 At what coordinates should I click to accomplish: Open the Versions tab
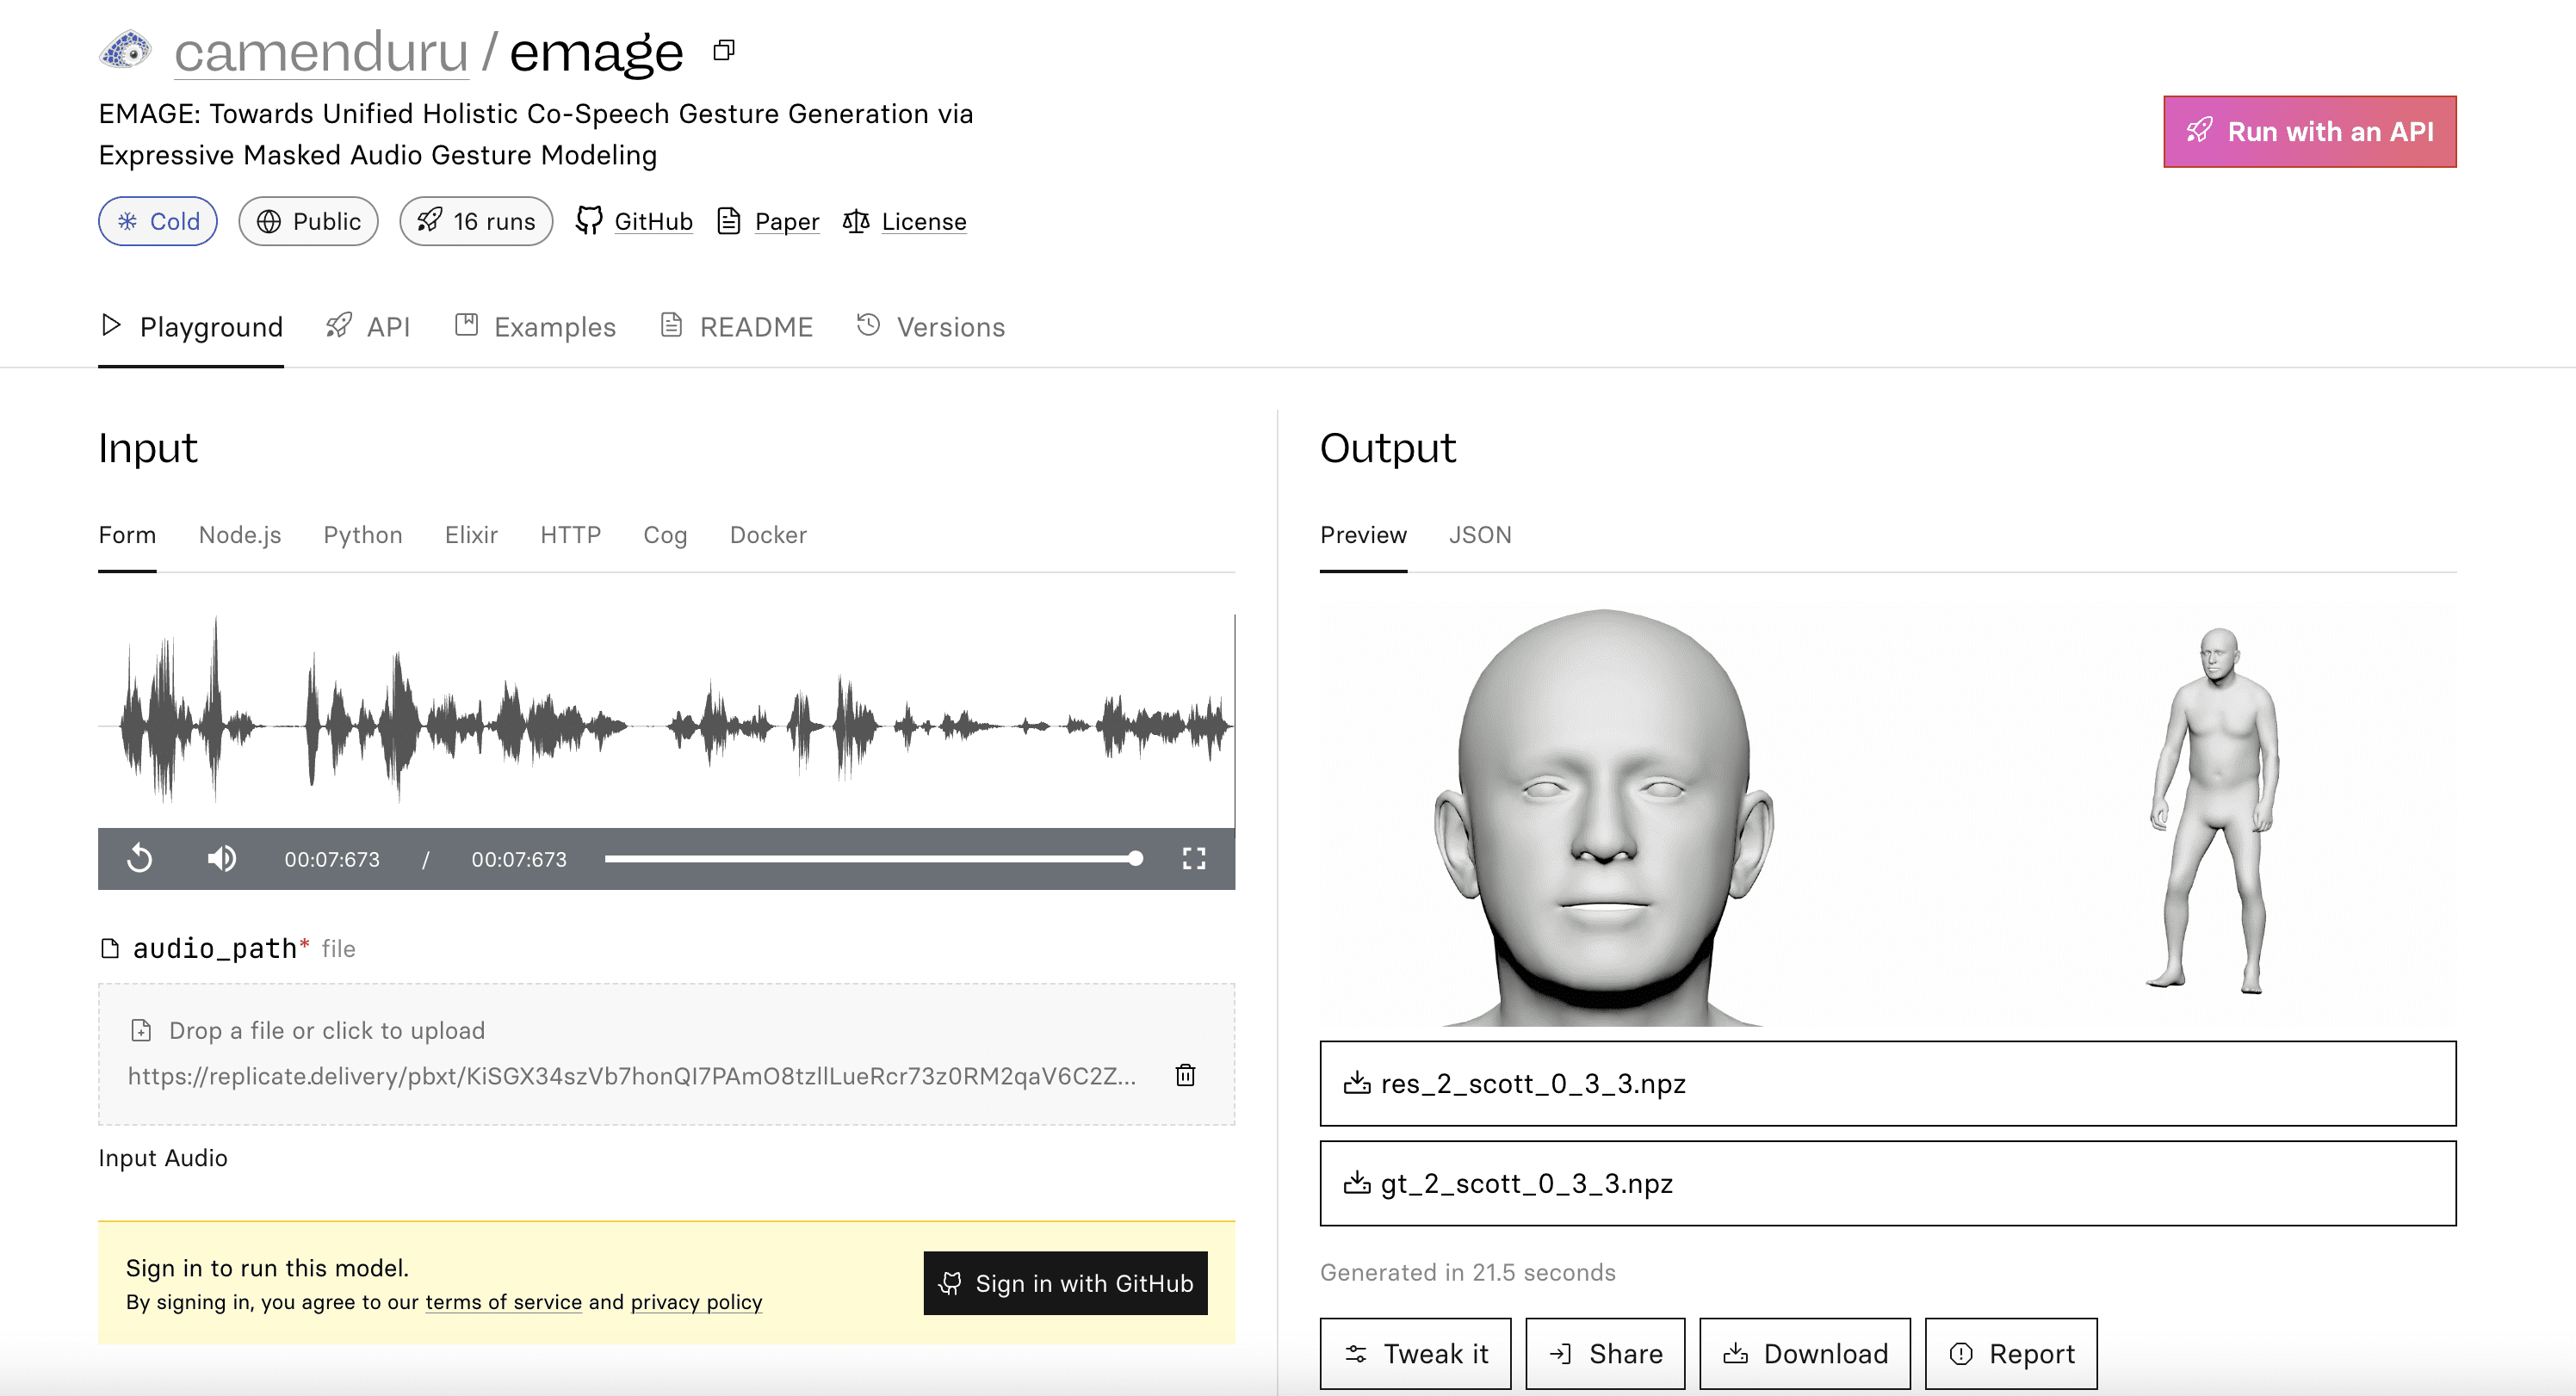click(930, 327)
